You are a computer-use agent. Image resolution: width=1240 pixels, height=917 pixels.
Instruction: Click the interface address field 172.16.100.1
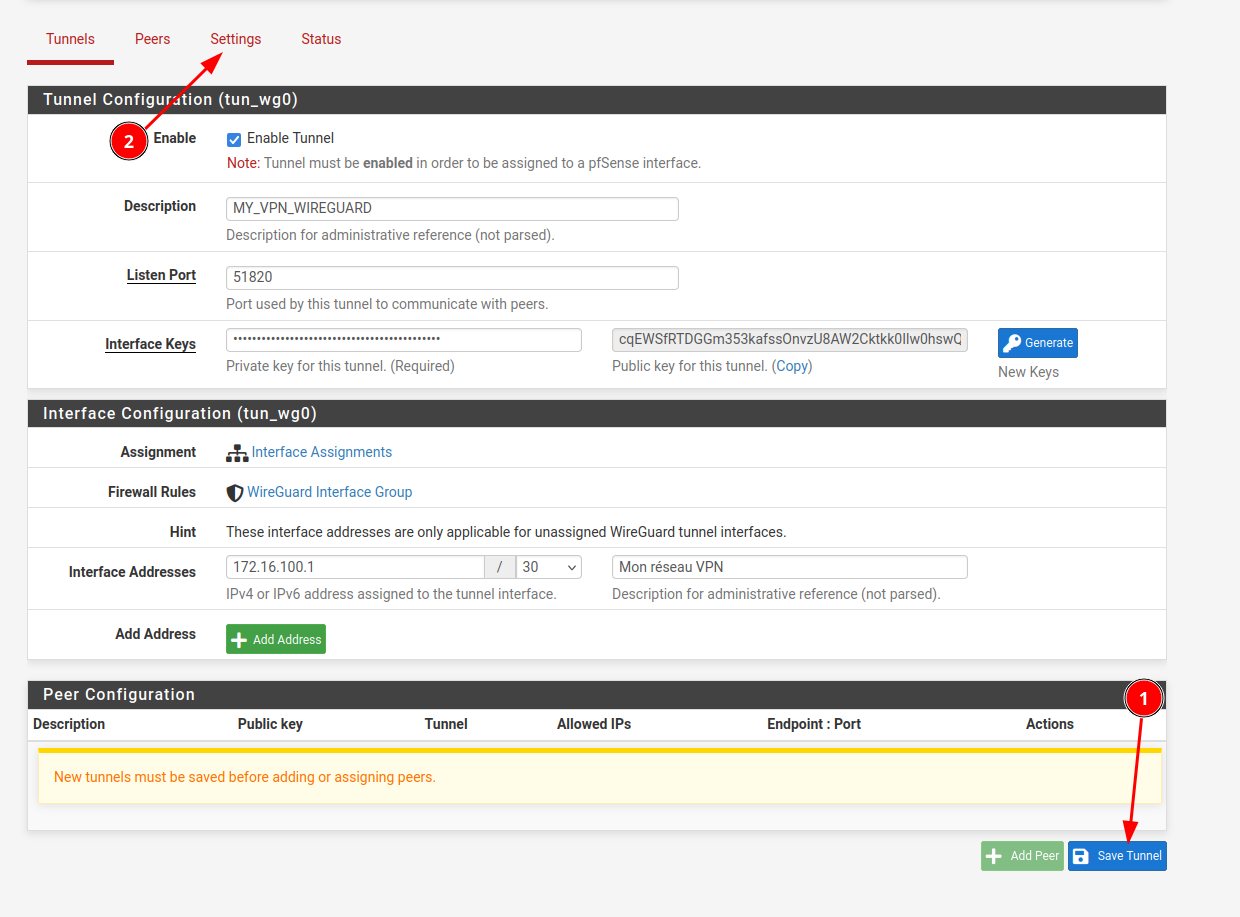point(355,567)
